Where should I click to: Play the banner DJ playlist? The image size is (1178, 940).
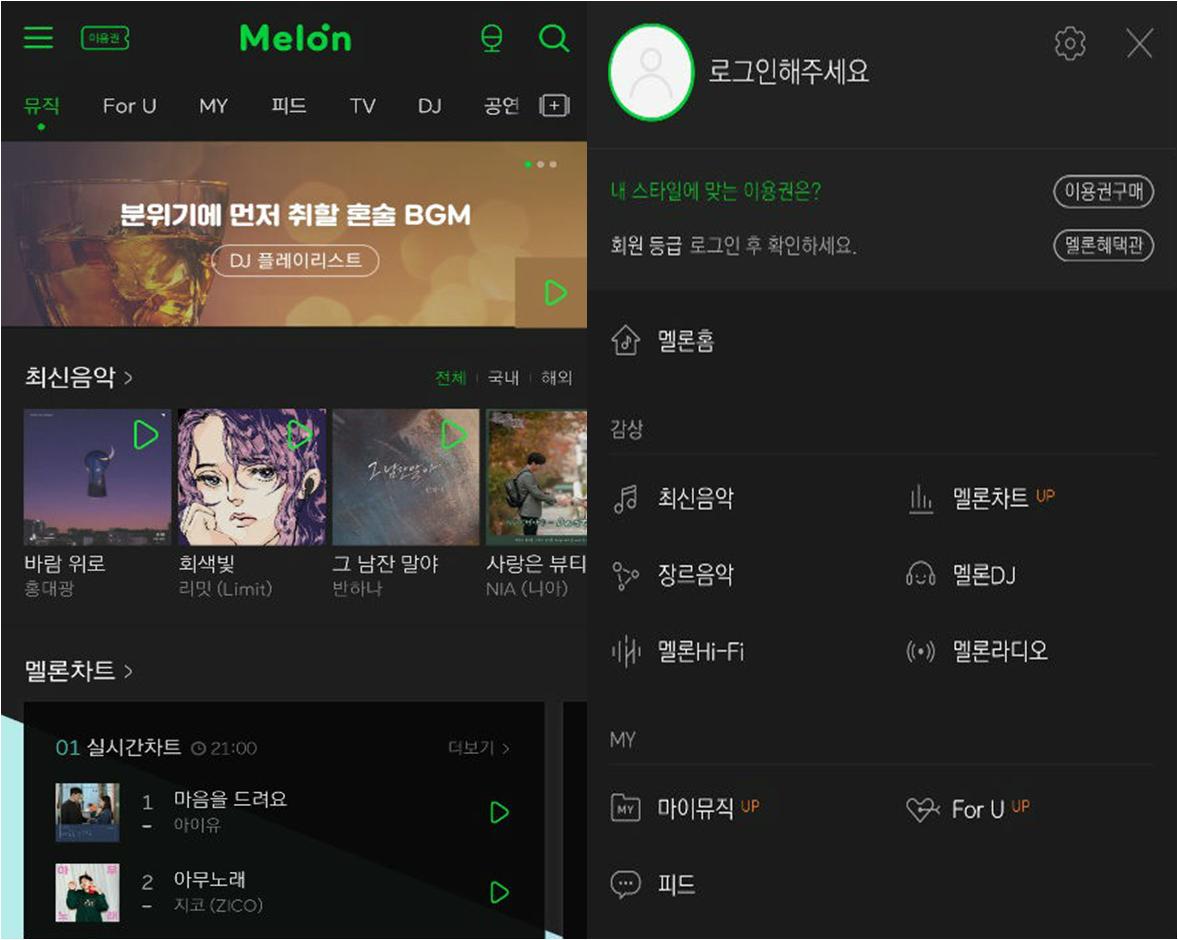pyautogui.click(x=554, y=293)
